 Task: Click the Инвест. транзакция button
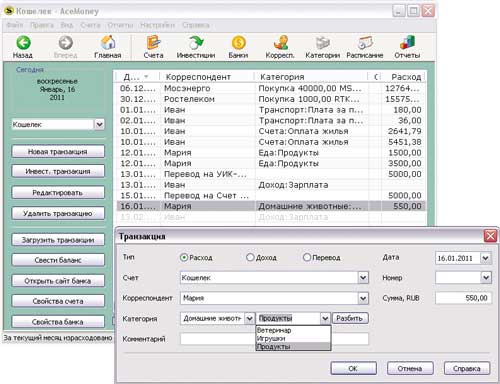[x=58, y=171]
